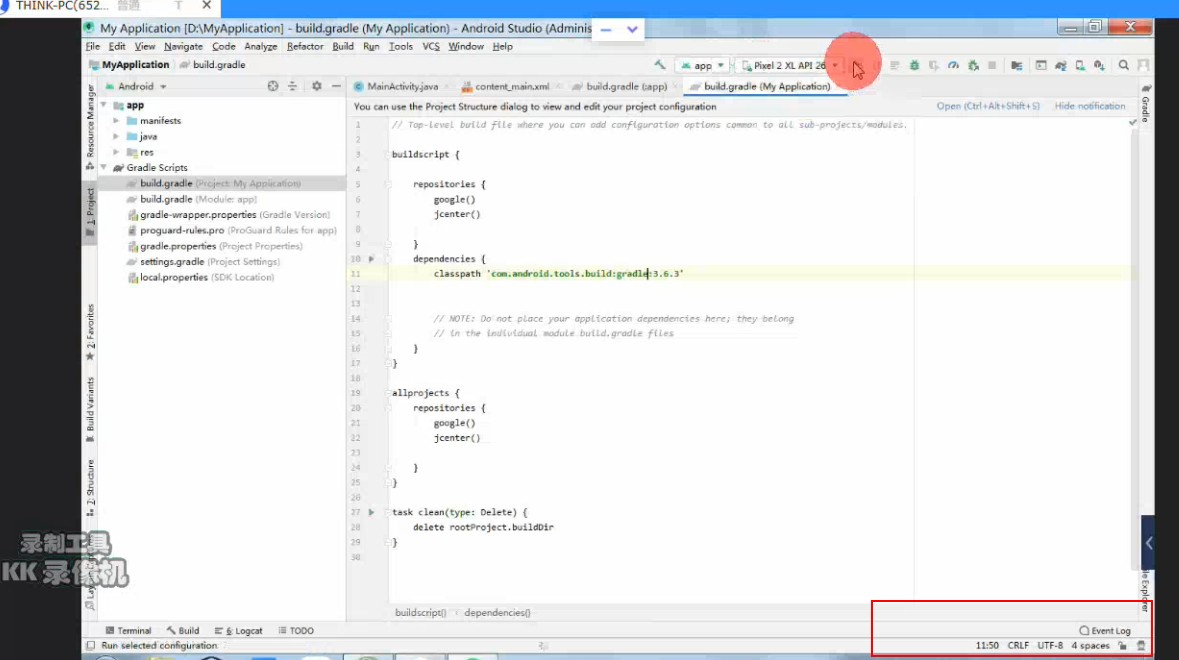1179x660 pixels.
Task: Click the MyApplication breadcrumb in navigation bar
Action: 129,65
